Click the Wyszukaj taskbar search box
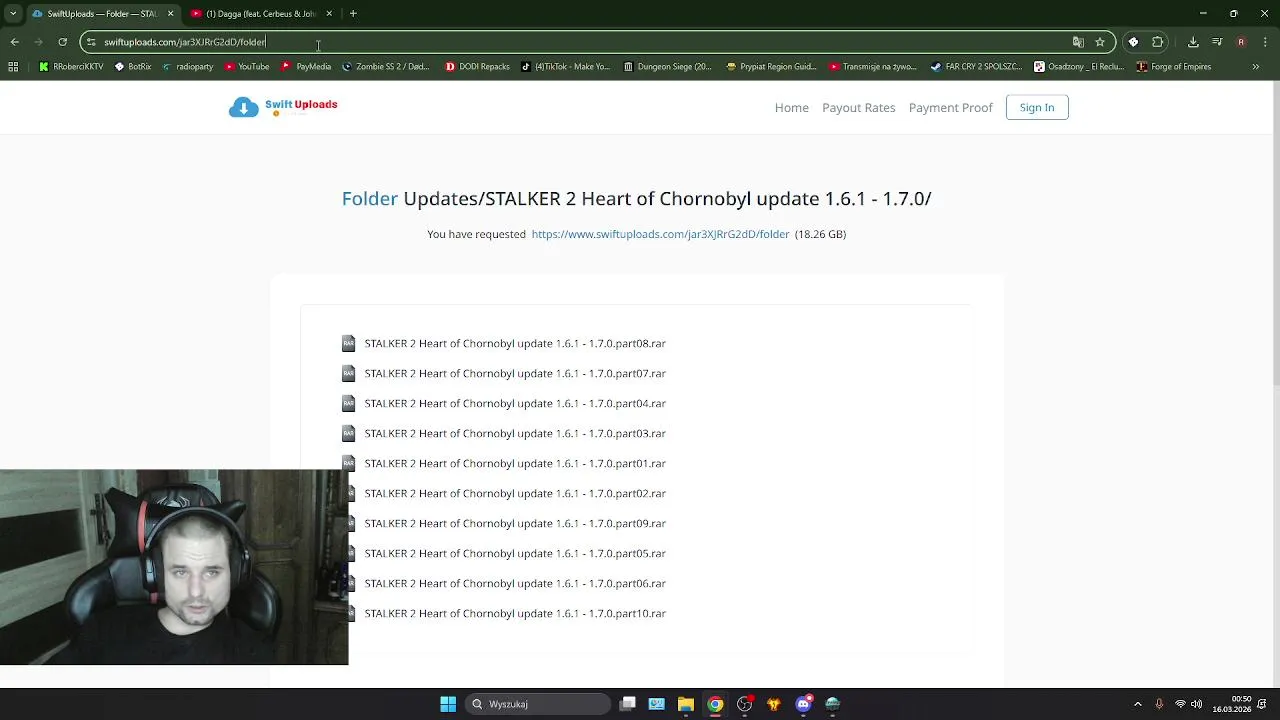The height and width of the screenshot is (720, 1280). [x=537, y=704]
